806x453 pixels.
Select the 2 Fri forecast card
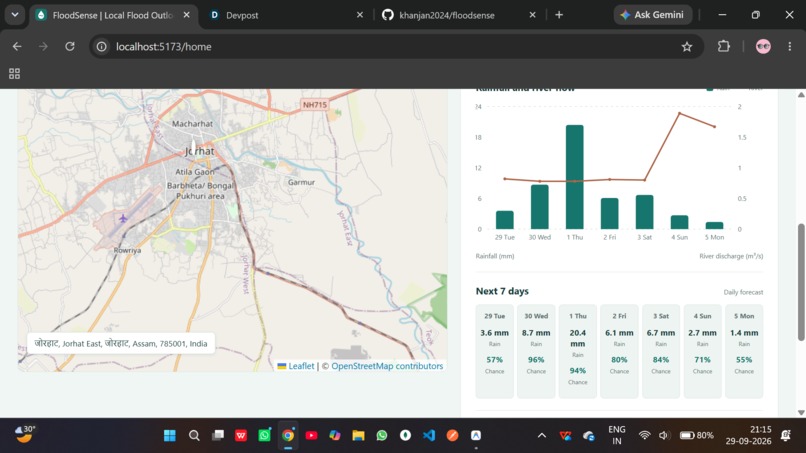[x=619, y=351]
